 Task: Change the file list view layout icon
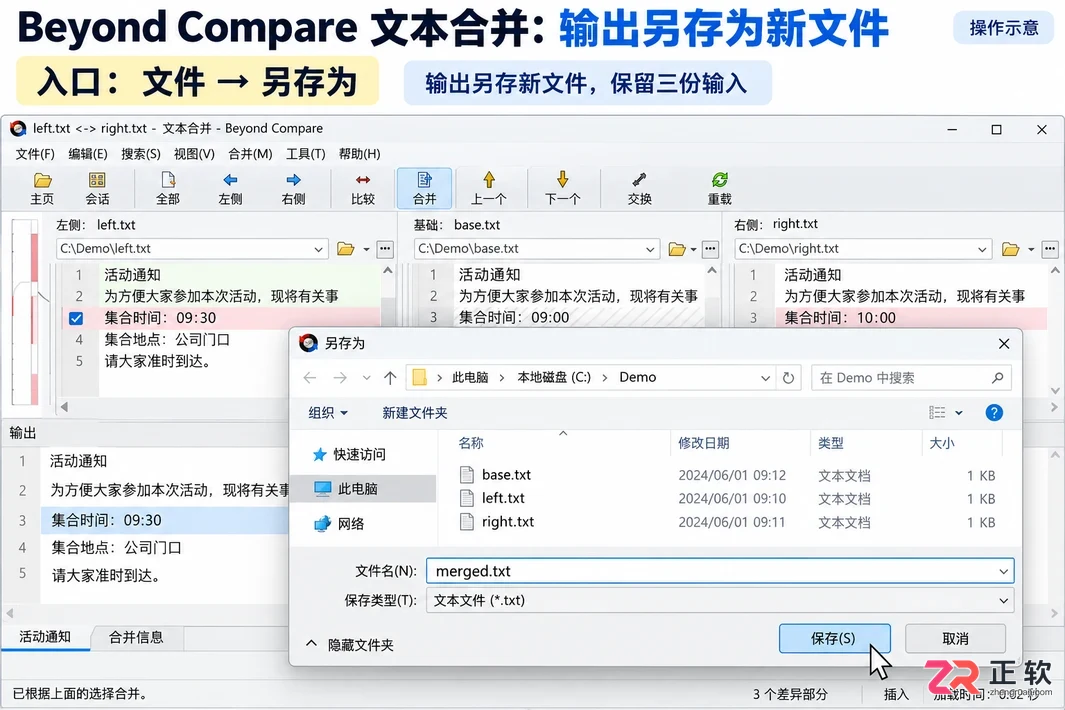[x=937, y=412]
